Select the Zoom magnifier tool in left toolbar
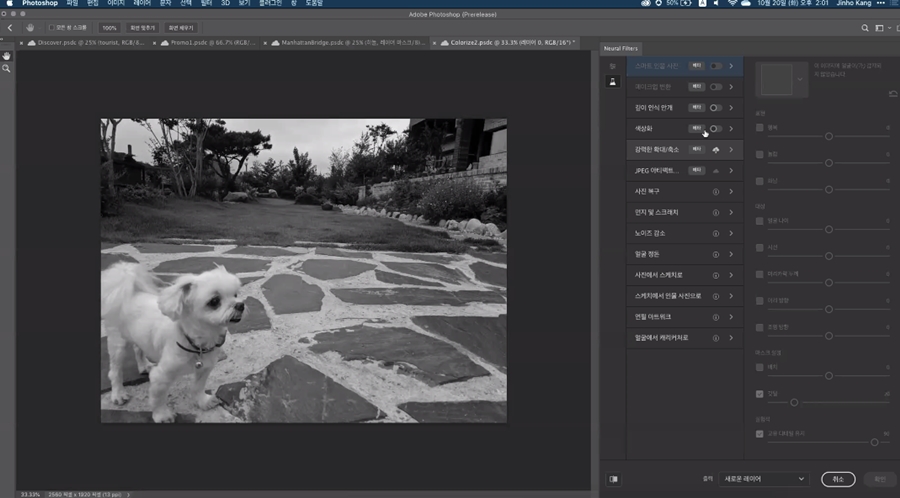 point(6,68)
